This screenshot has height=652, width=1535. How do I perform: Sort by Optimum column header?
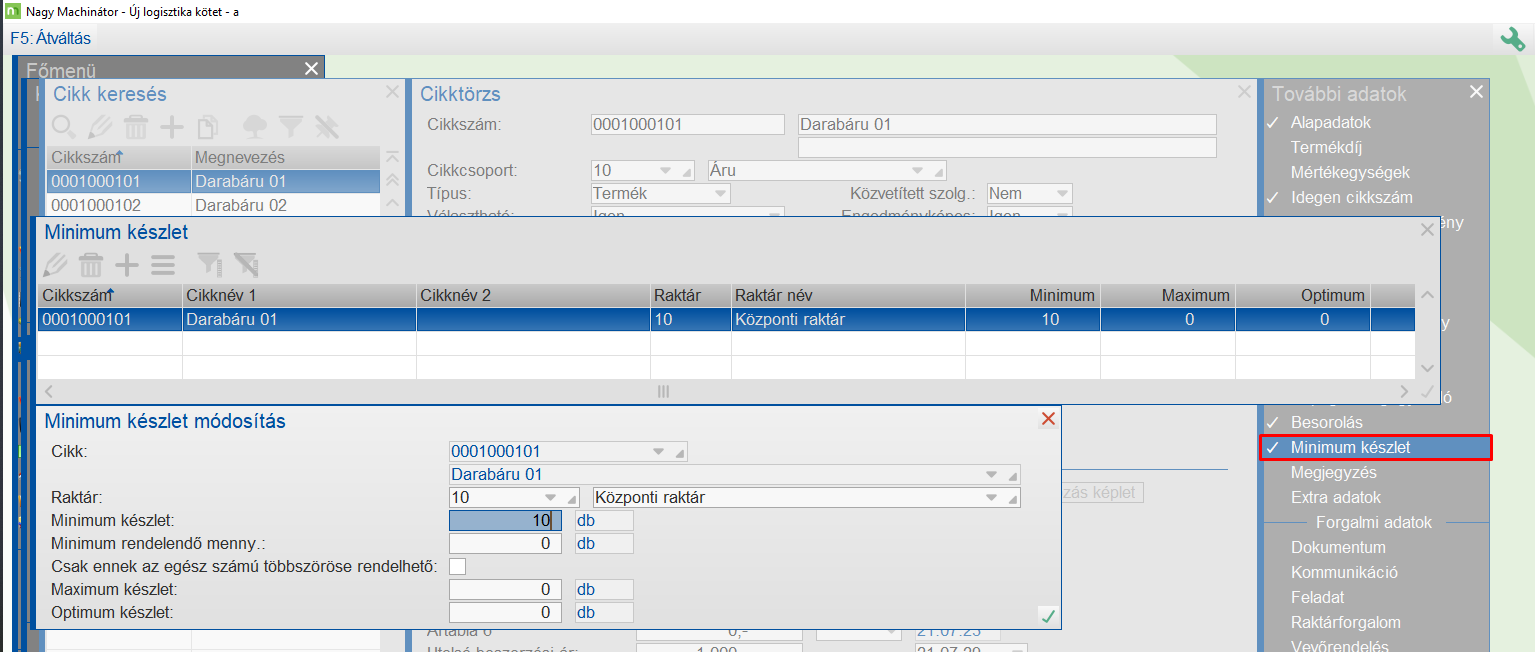pyautogui.click(x=1303, y=295)
